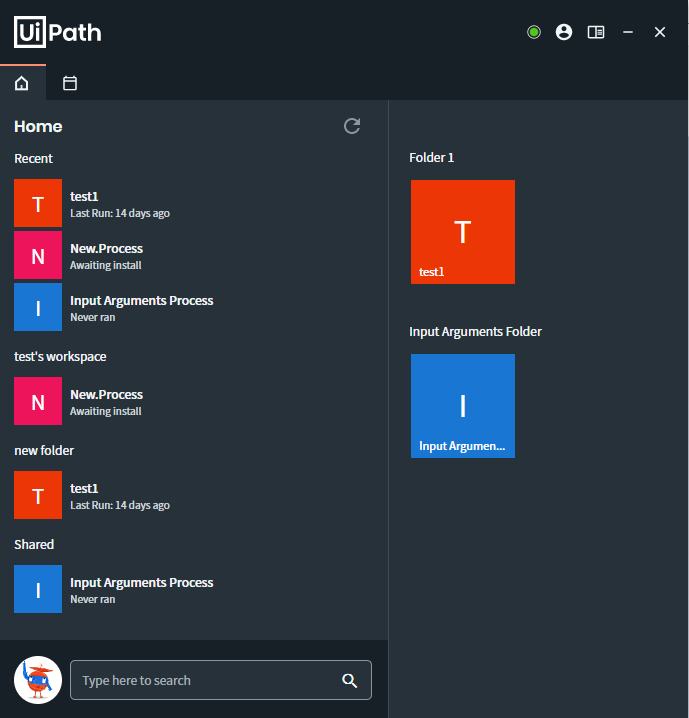
Task: Select test1 icon under Recent
Action: click(38, 203)
